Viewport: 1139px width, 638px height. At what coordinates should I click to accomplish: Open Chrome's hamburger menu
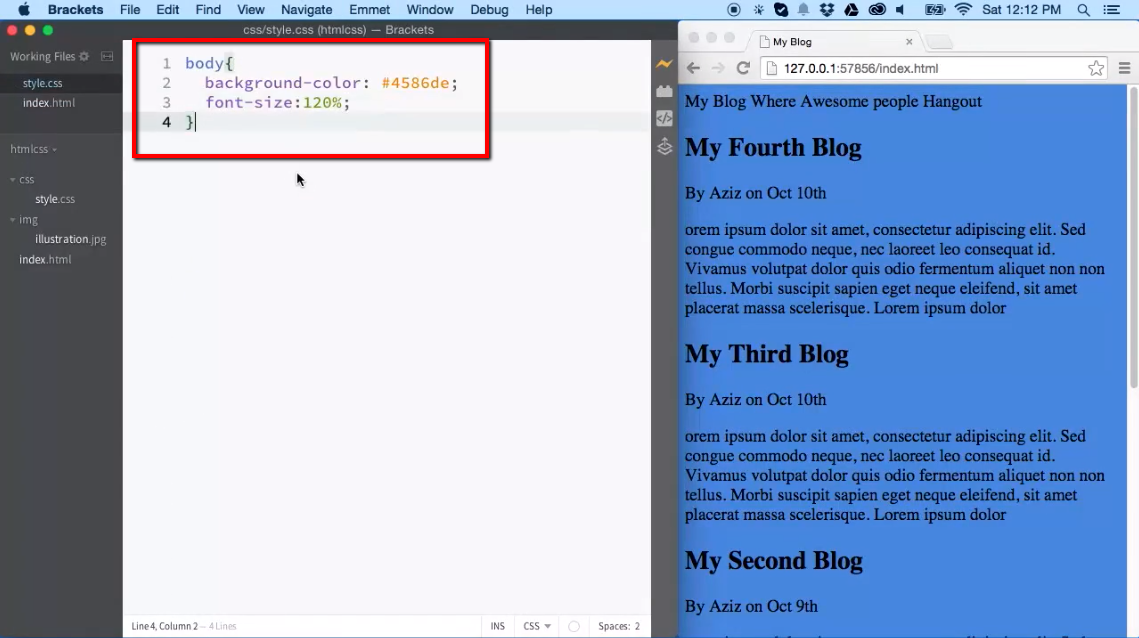coord(1124,69)
